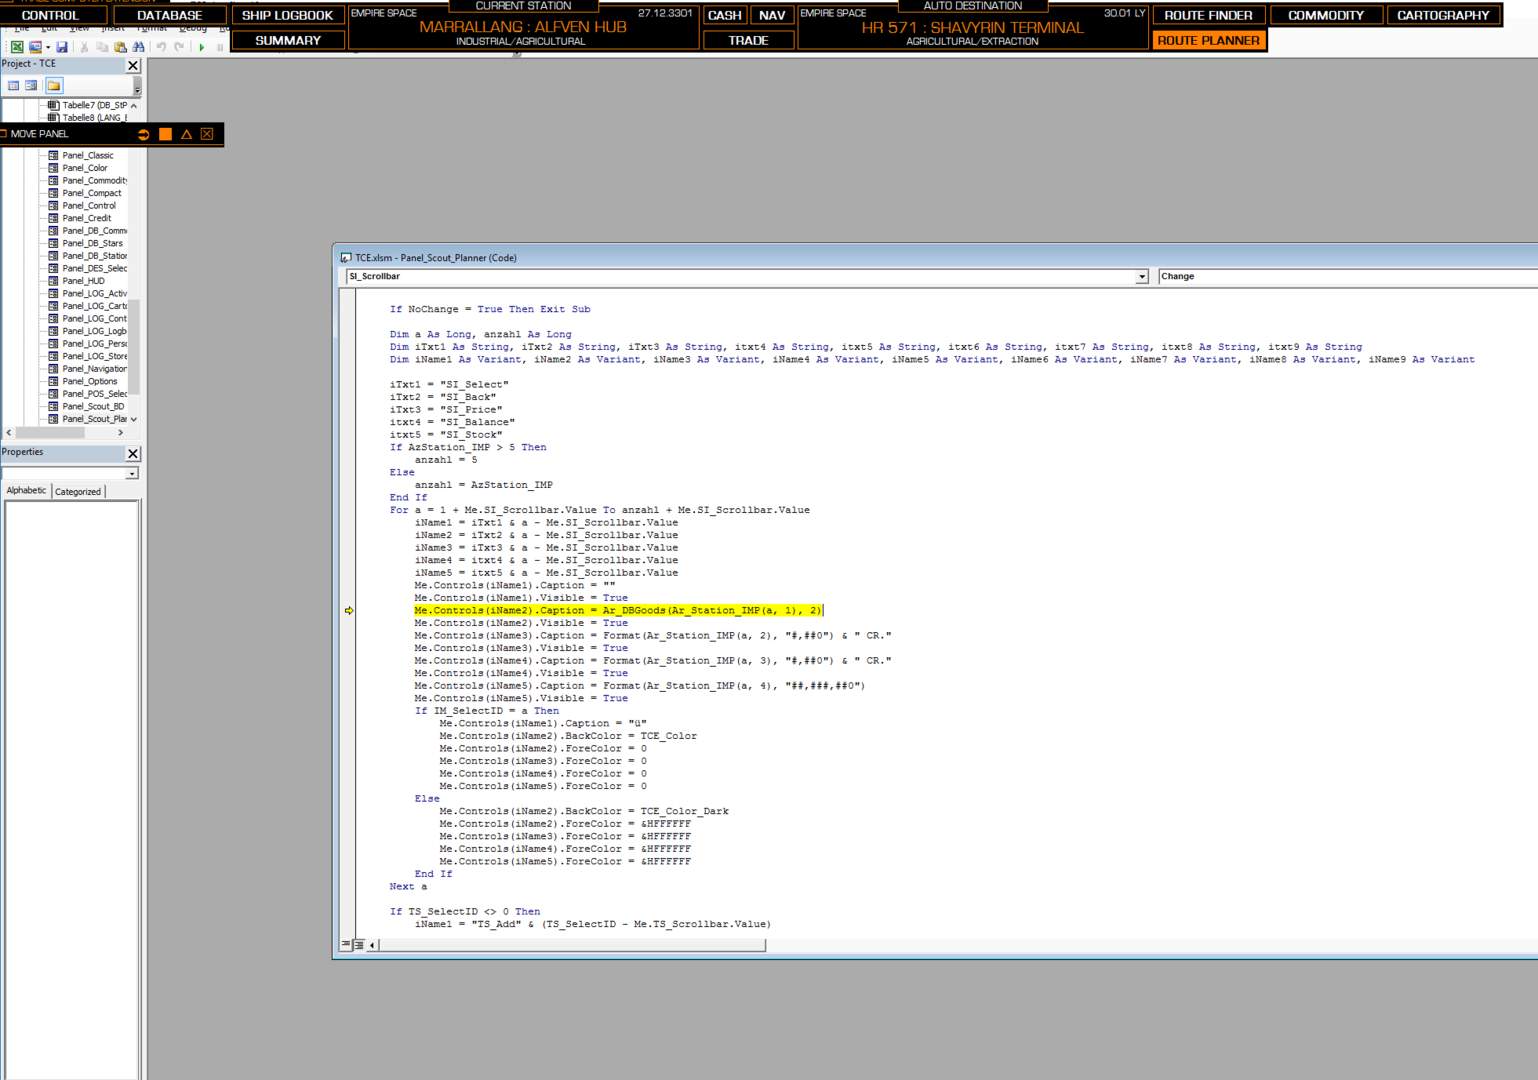The image size is (1538, 1080).
Task: Open the CARTOGRAPHY panel
Action: point(1443,15)
